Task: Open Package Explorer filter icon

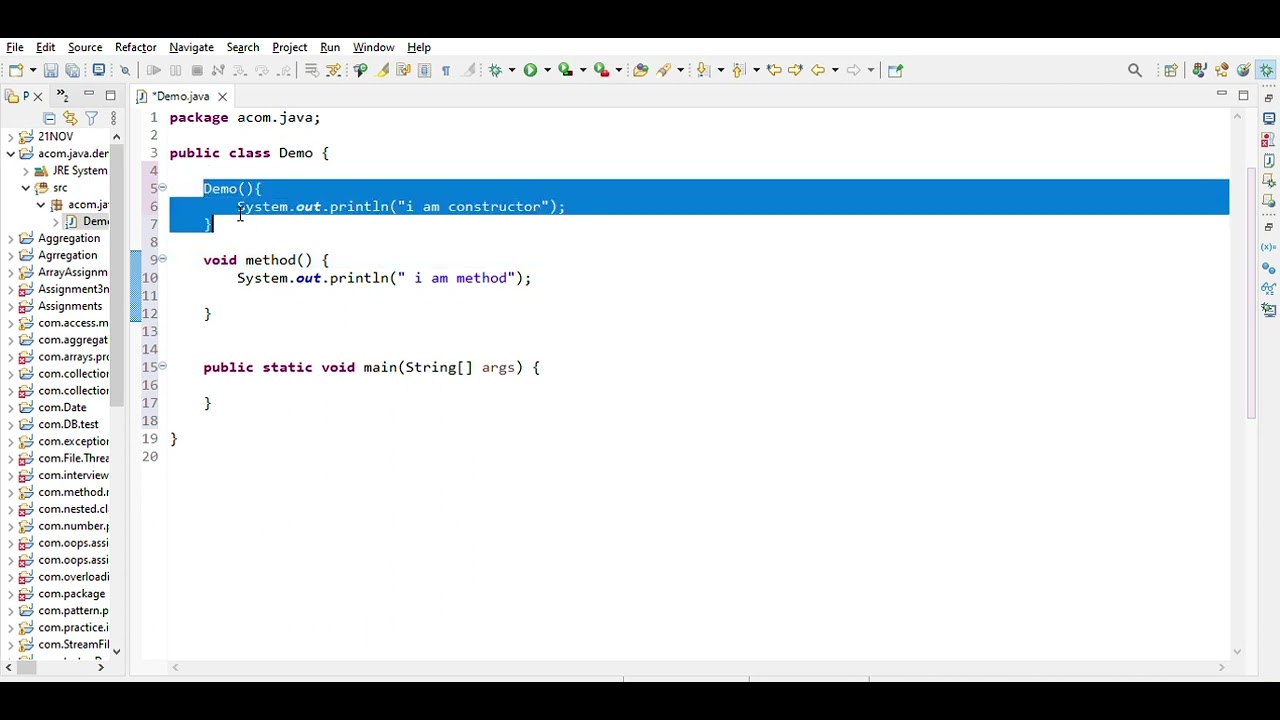Action: coord(91,118)
